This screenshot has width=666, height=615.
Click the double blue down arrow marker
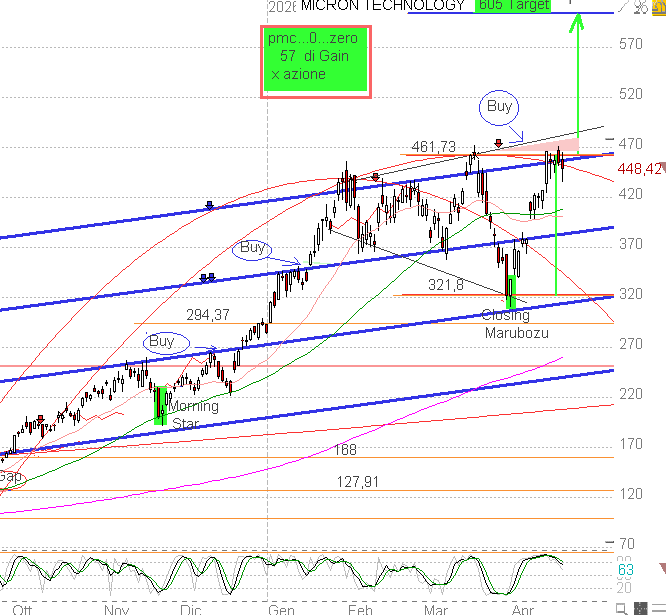pos(207,278)
